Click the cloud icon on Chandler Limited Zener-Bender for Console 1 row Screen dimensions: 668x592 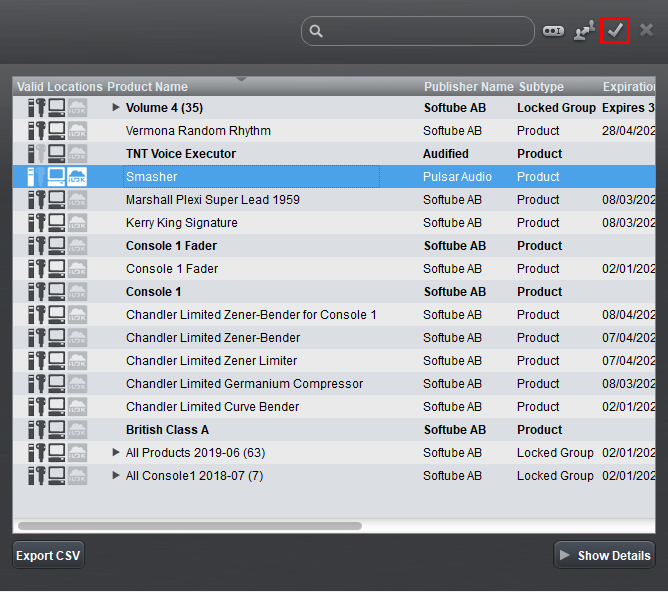77,314
